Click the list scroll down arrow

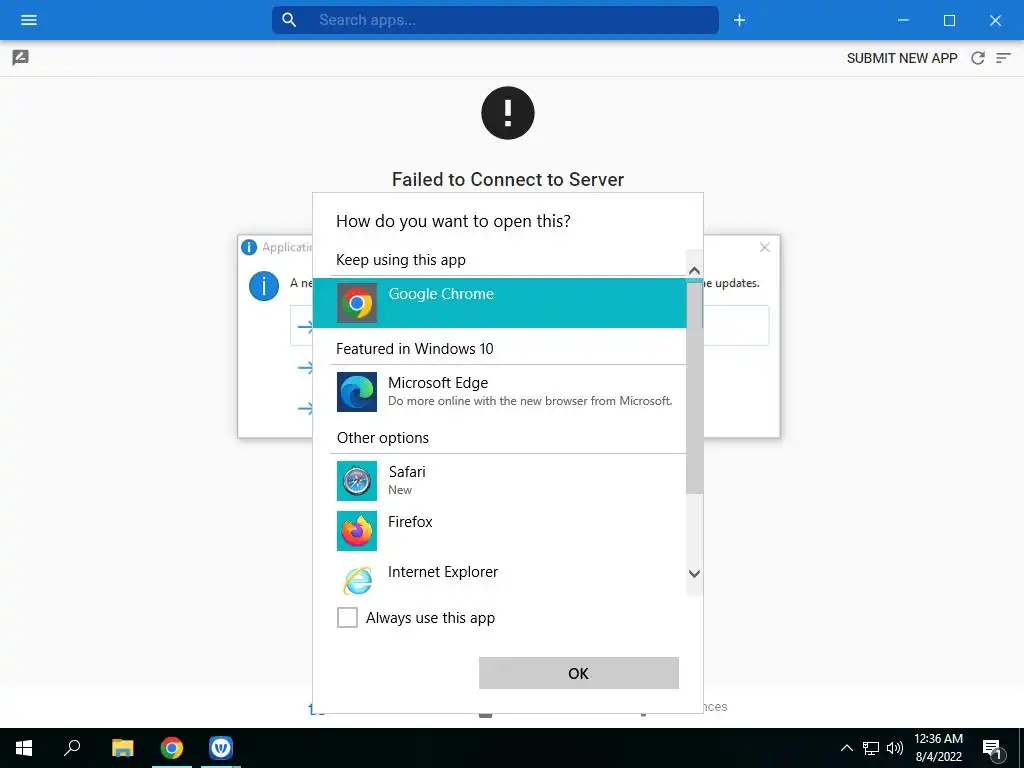tap(694, 573)
